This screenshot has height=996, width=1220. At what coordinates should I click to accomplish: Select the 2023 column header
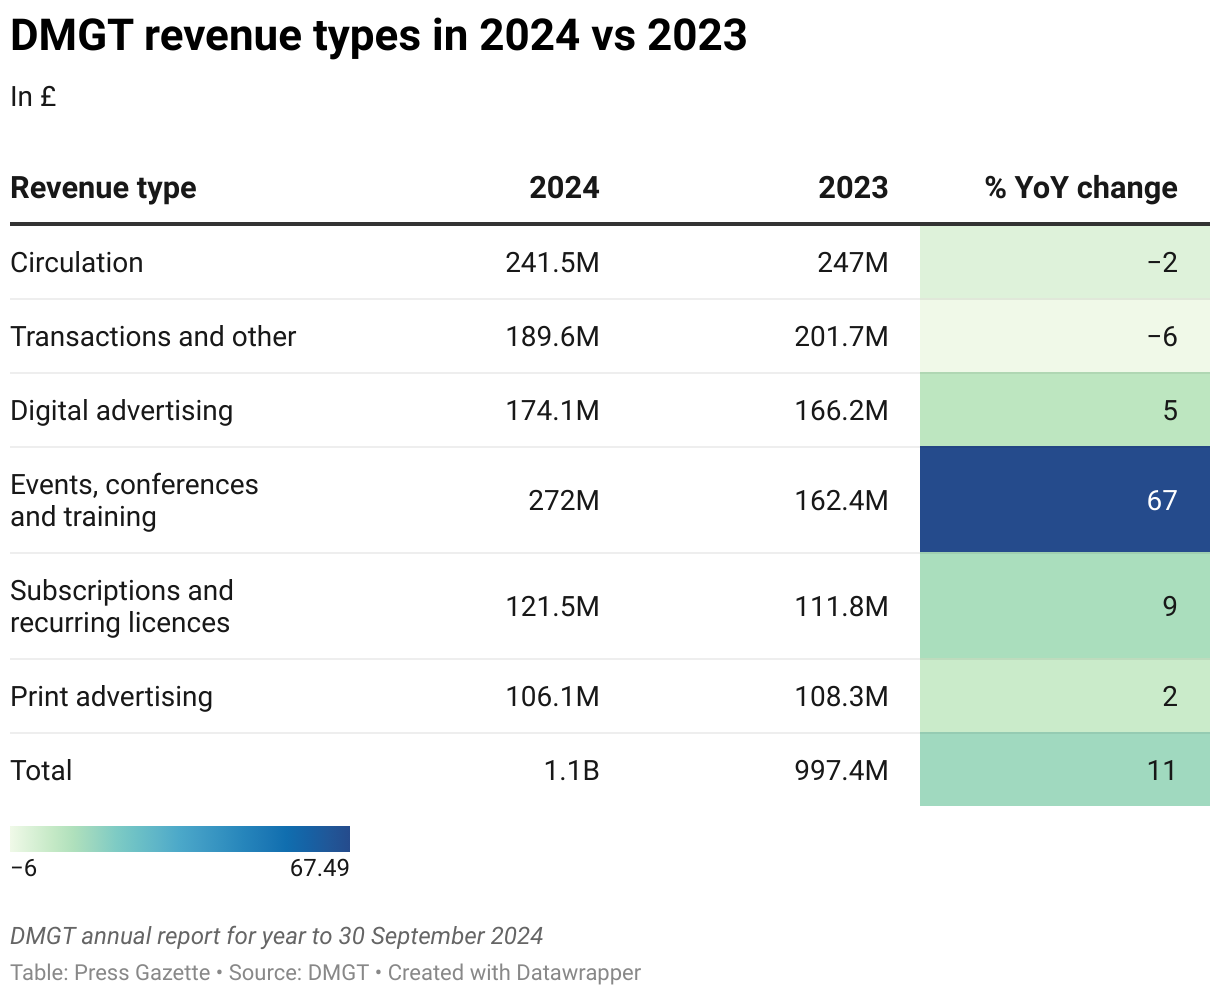(852, 188)
